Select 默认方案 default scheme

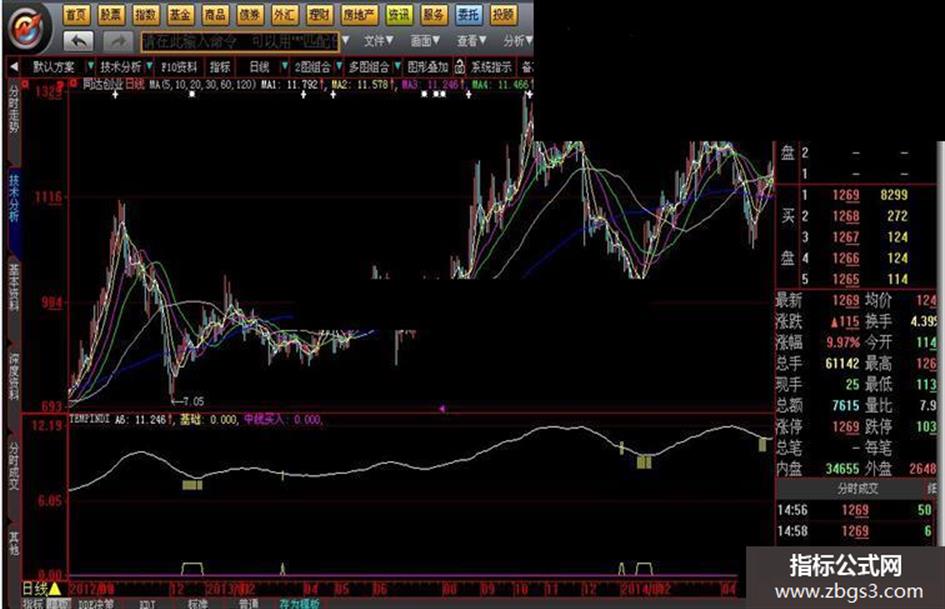(54, 67)
